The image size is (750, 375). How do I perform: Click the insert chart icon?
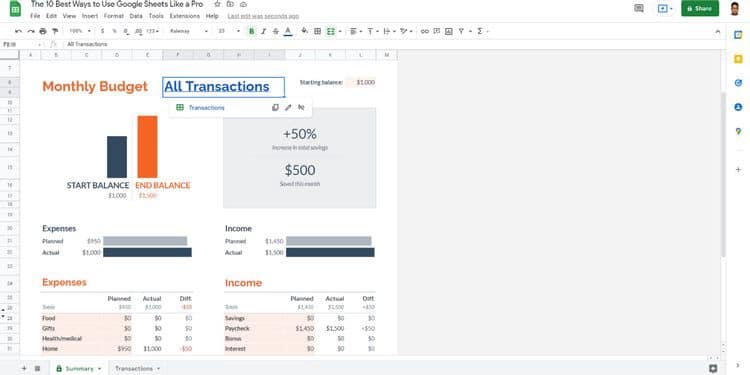click(x=449, y=31)
